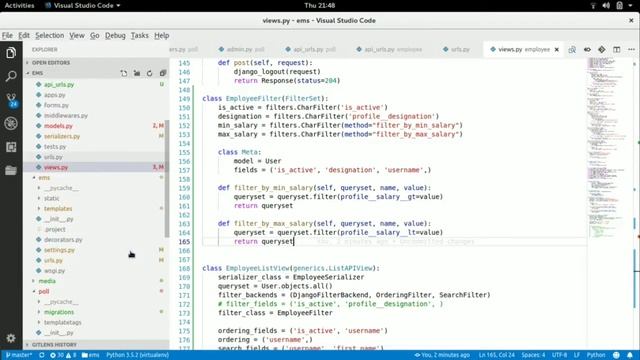
Task: Open settings.py in the explorer
Action: pyautogui.click(x=96, y=250)
